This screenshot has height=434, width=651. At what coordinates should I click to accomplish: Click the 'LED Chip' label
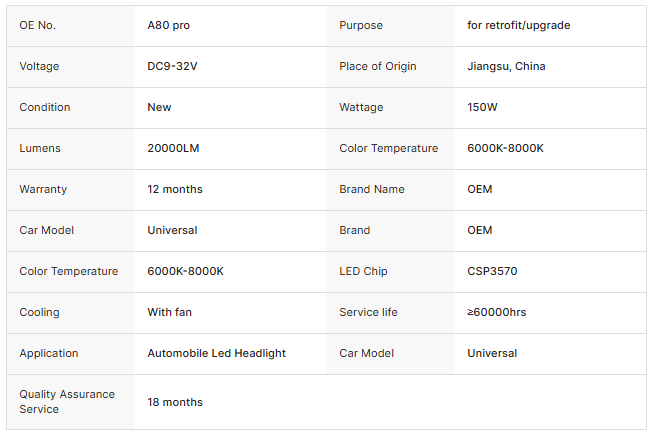[x=363, y=271]
